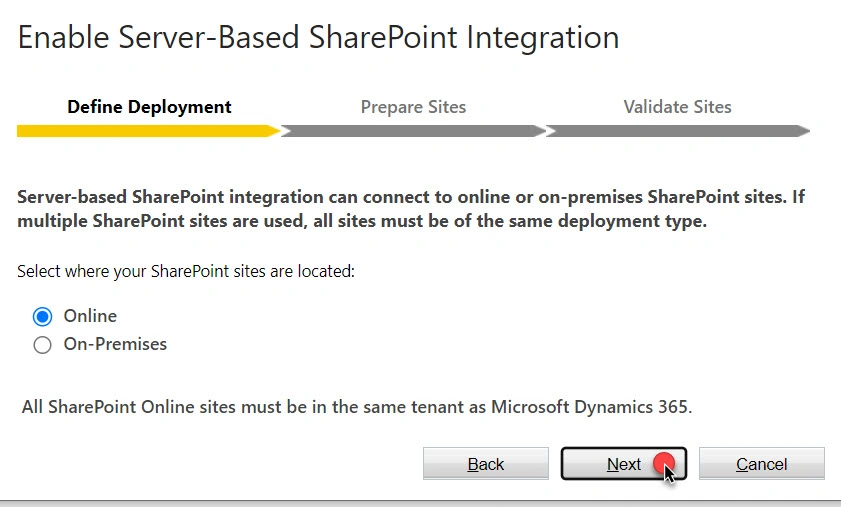Choose the On-Premises radio button

tap(42, 344)
